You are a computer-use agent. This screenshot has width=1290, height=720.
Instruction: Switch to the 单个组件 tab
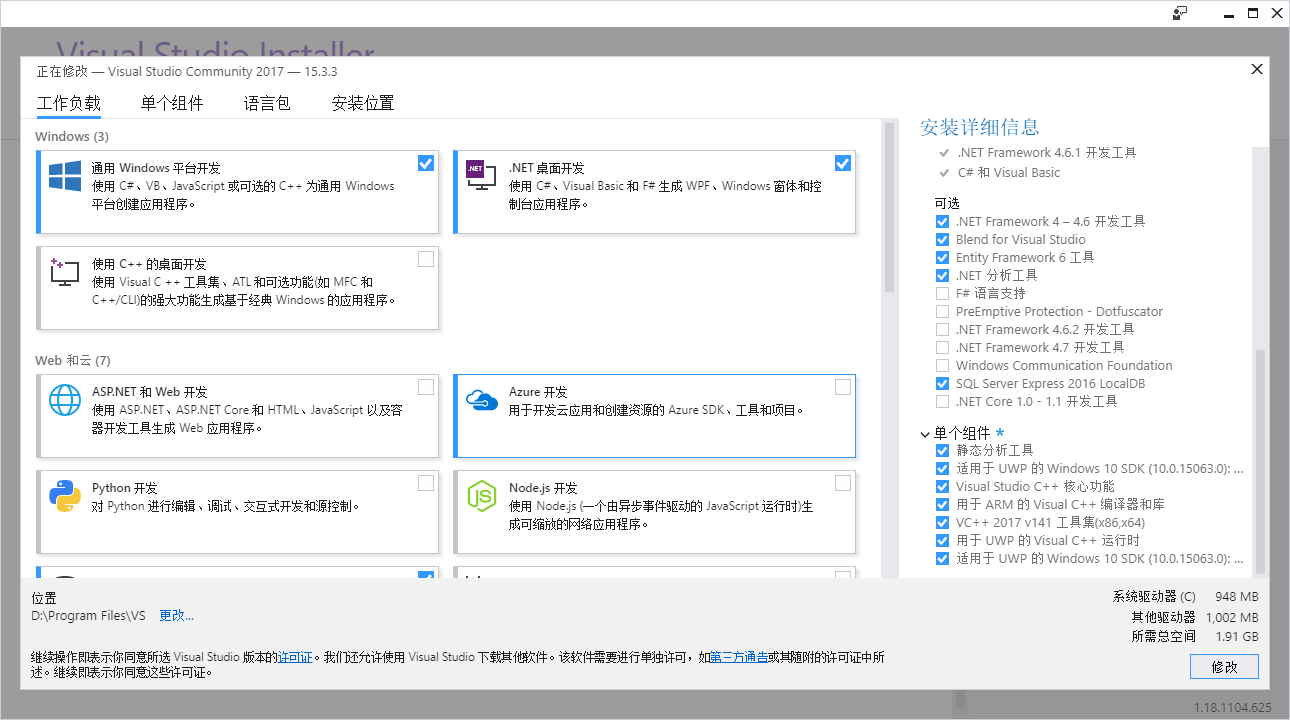coord(172,103)
